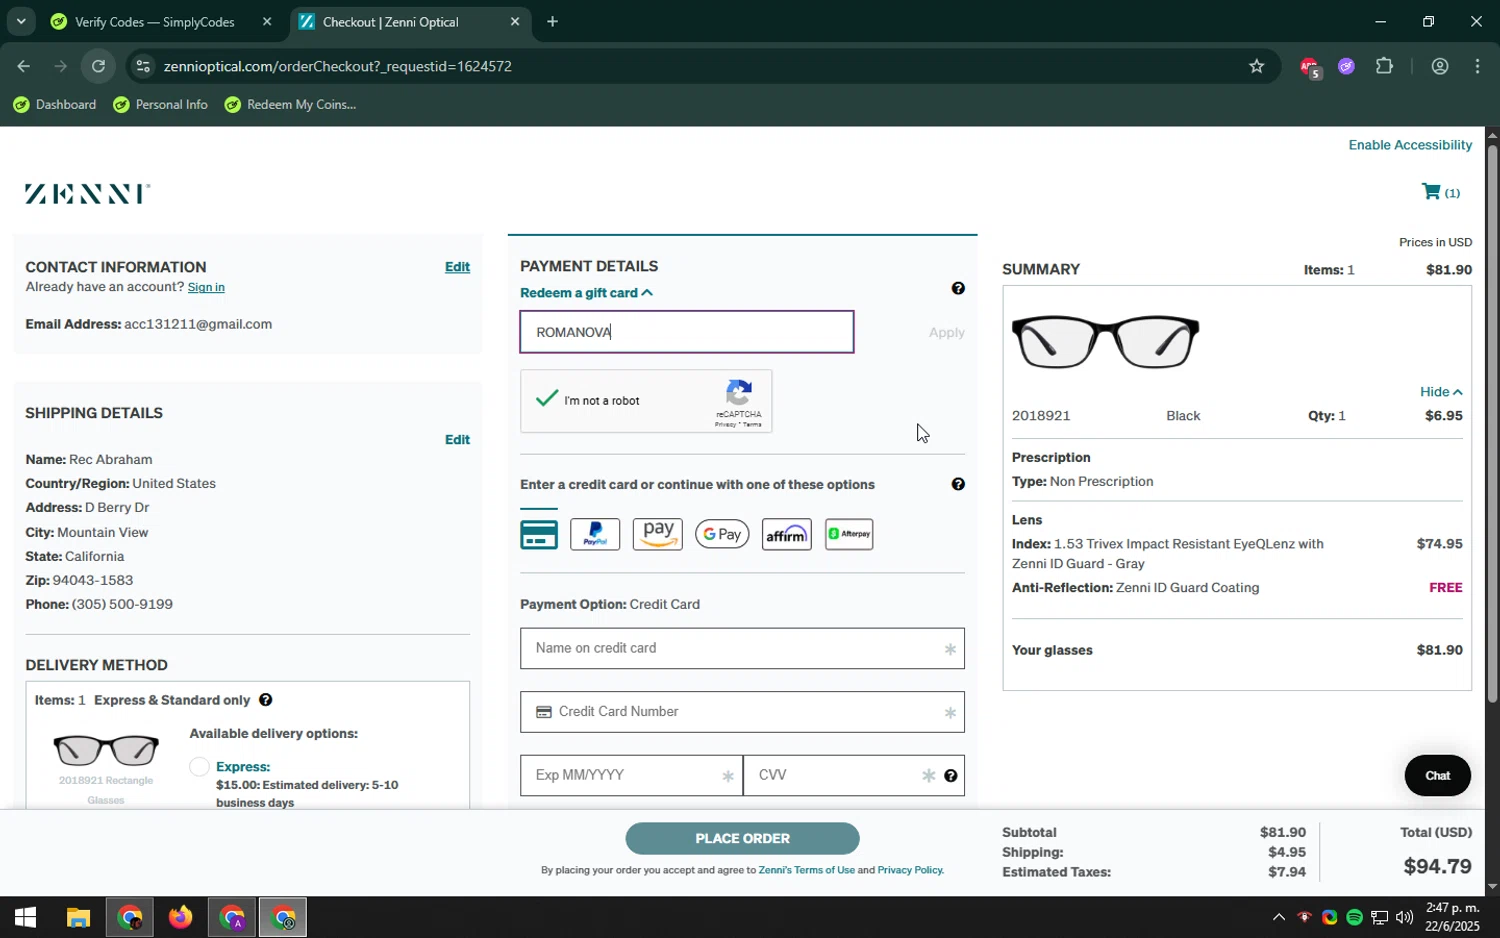This screenshot has width=1500, height=938.
Task: Click the delivery method glasses thumbnail
Action: click(106, 750)
